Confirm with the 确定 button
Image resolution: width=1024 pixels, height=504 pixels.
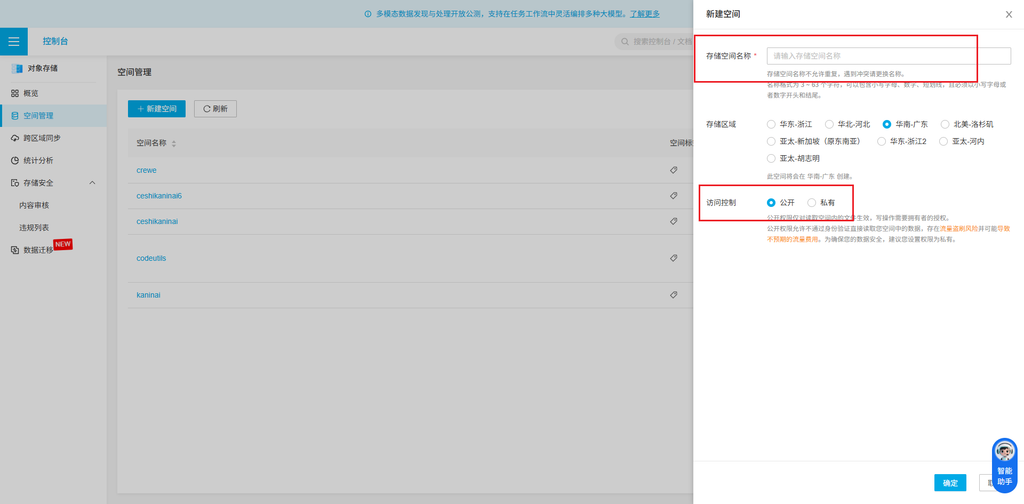pos(950,483)
